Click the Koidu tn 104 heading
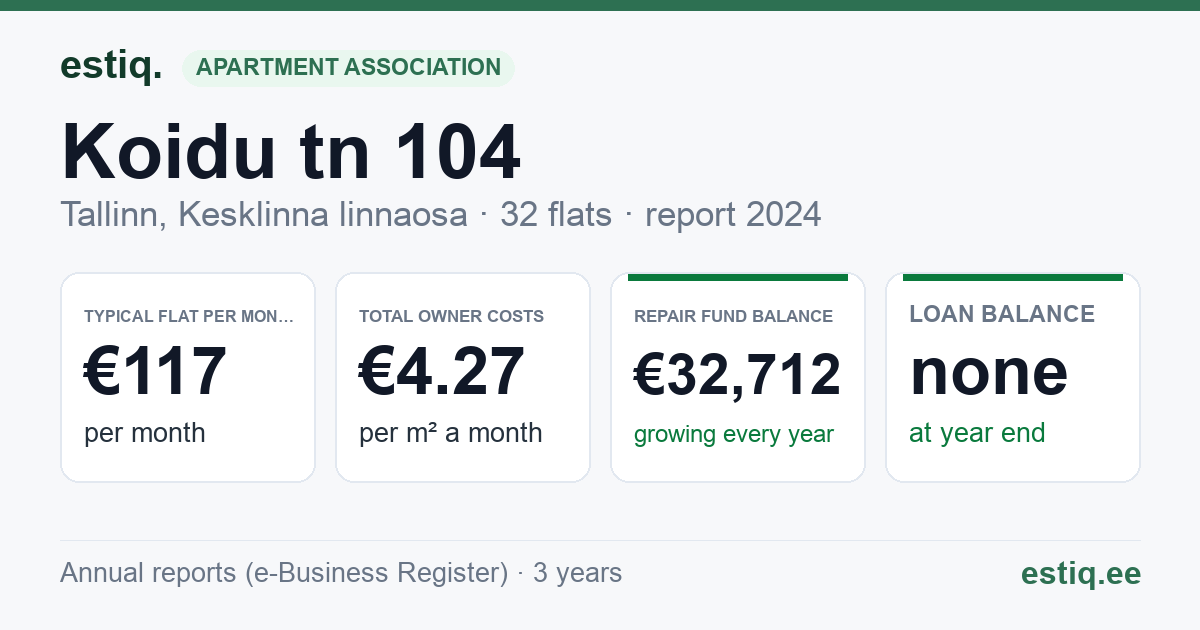This screenshot has width=1200, height=630. [x=291, y=152]
